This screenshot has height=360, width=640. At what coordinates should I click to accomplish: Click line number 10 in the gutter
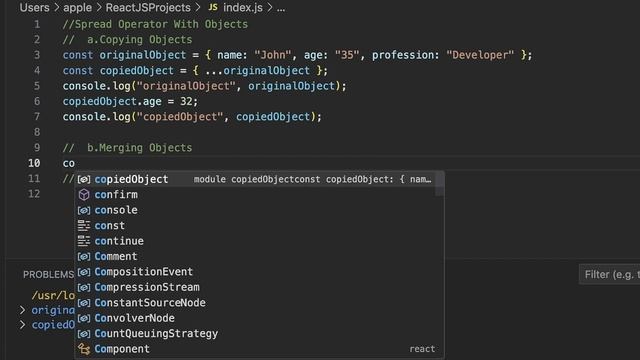[34, 163]
